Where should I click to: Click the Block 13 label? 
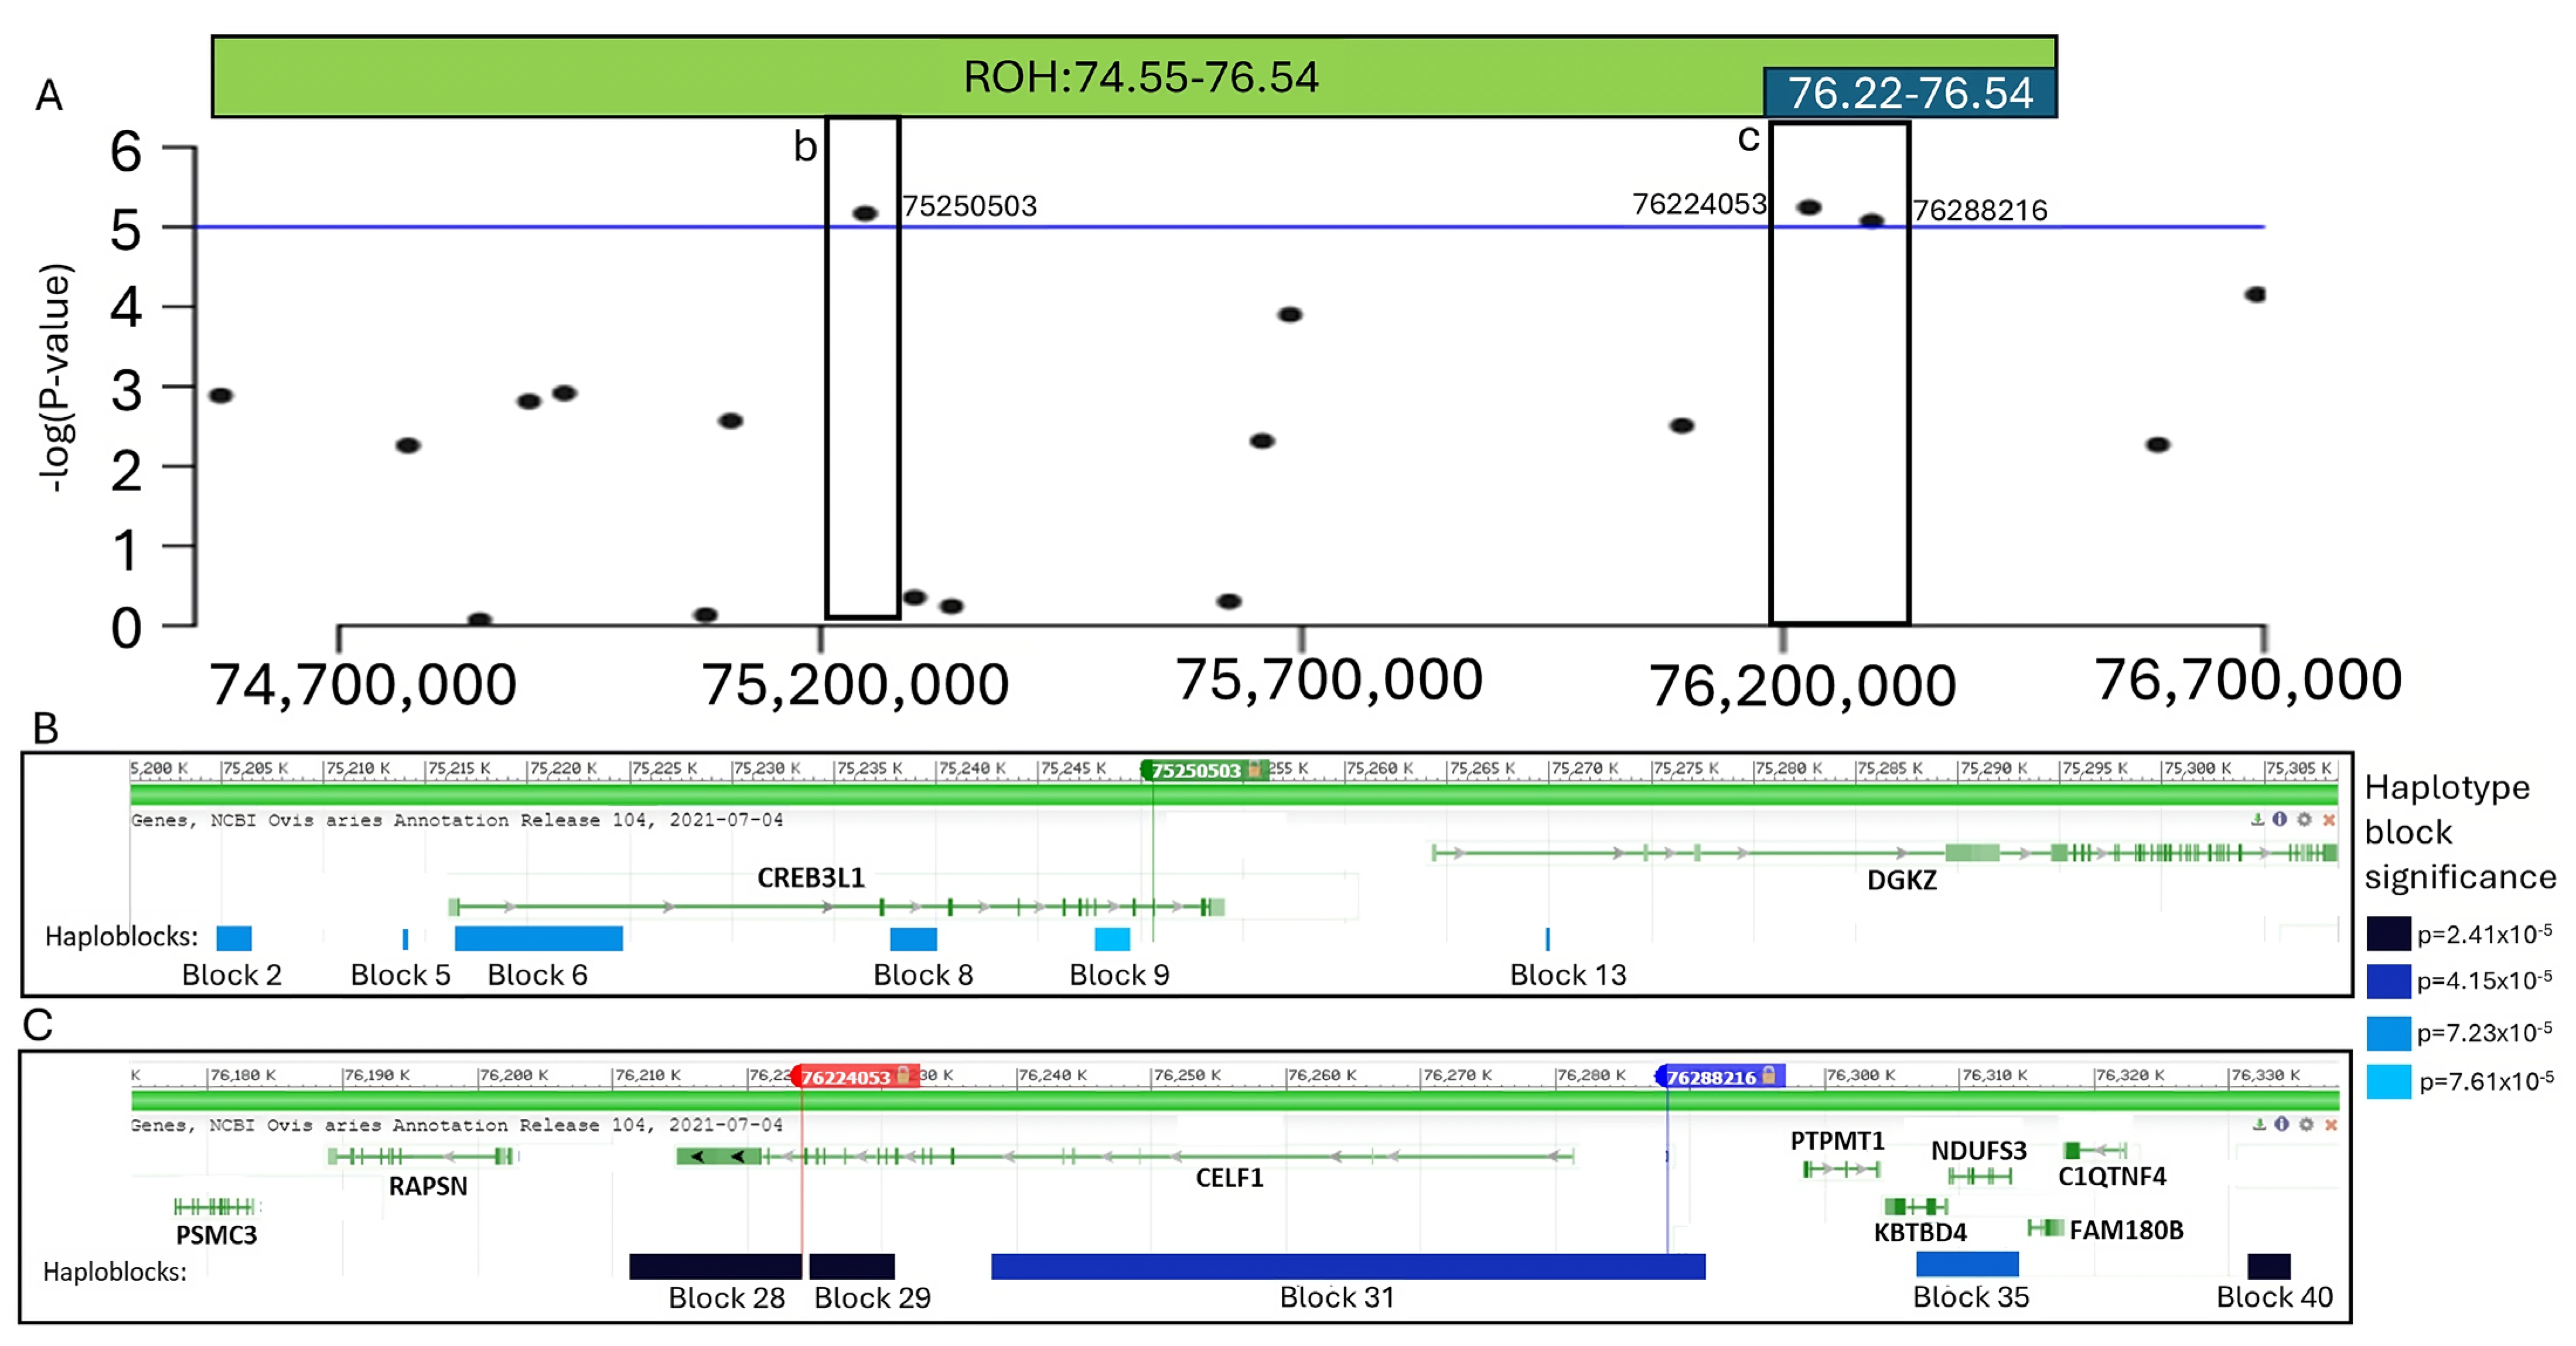[1568, 975]
